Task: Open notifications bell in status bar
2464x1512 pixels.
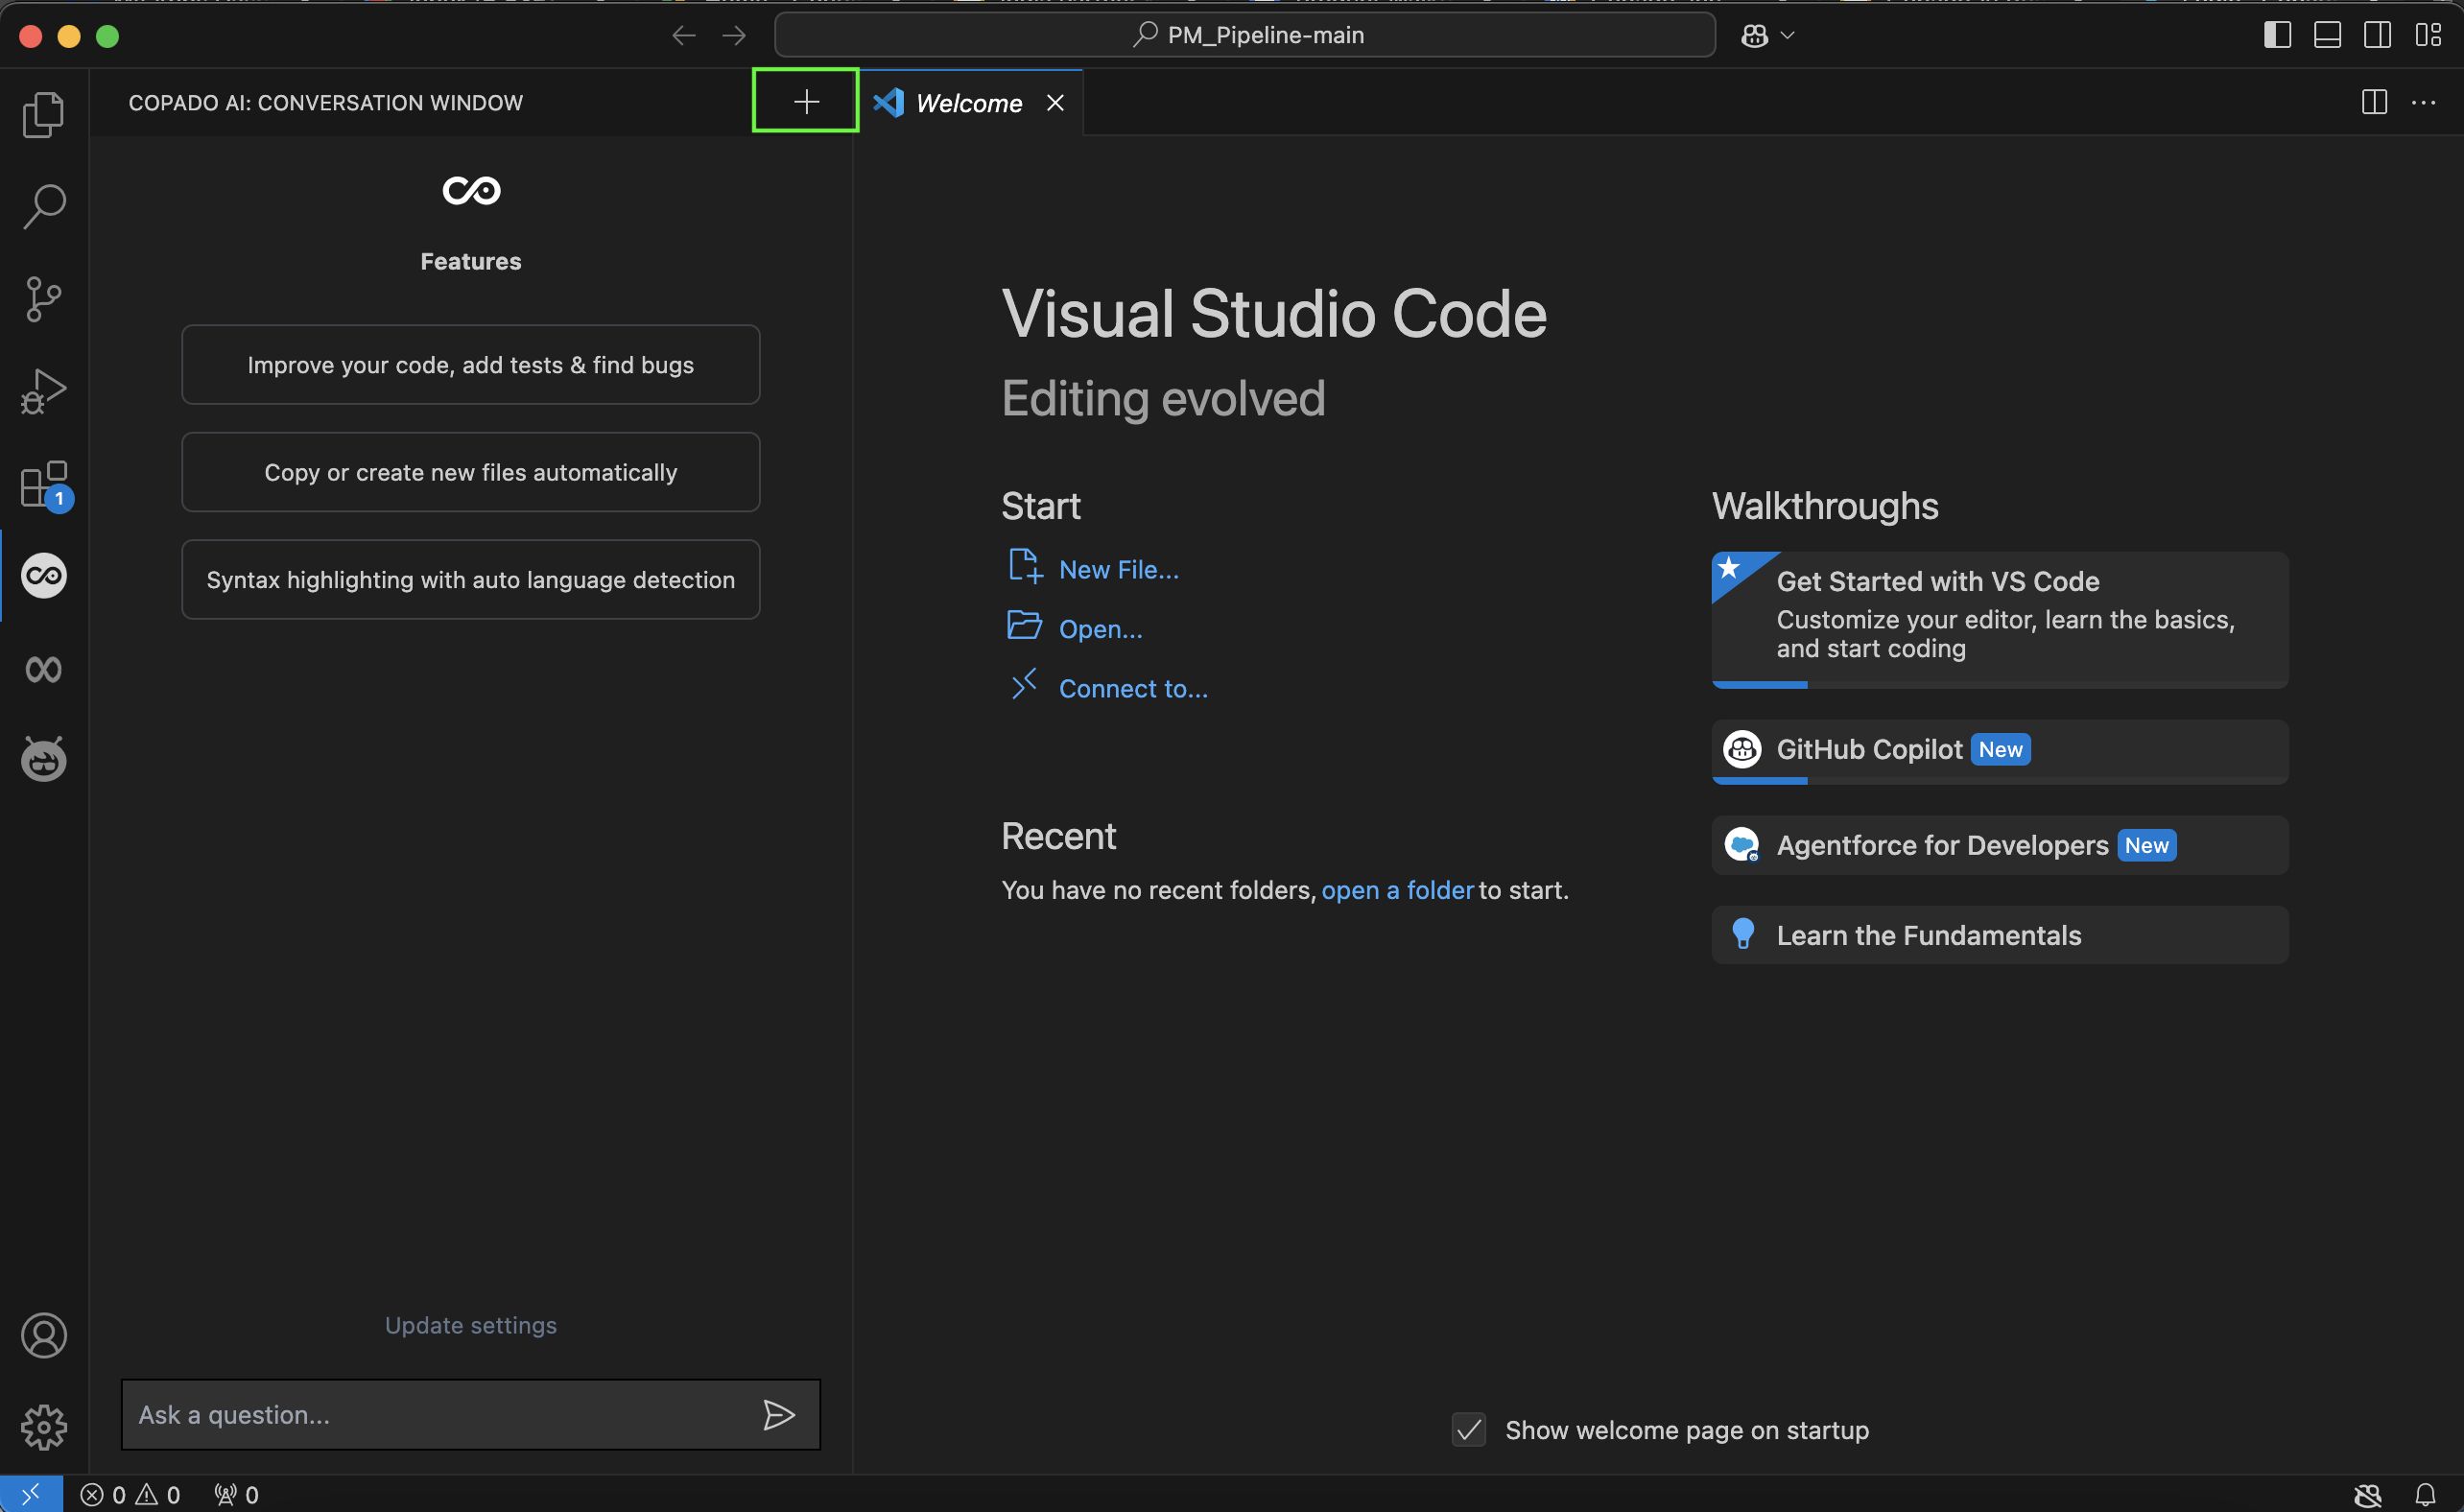Action: tap(2425, 1494)
